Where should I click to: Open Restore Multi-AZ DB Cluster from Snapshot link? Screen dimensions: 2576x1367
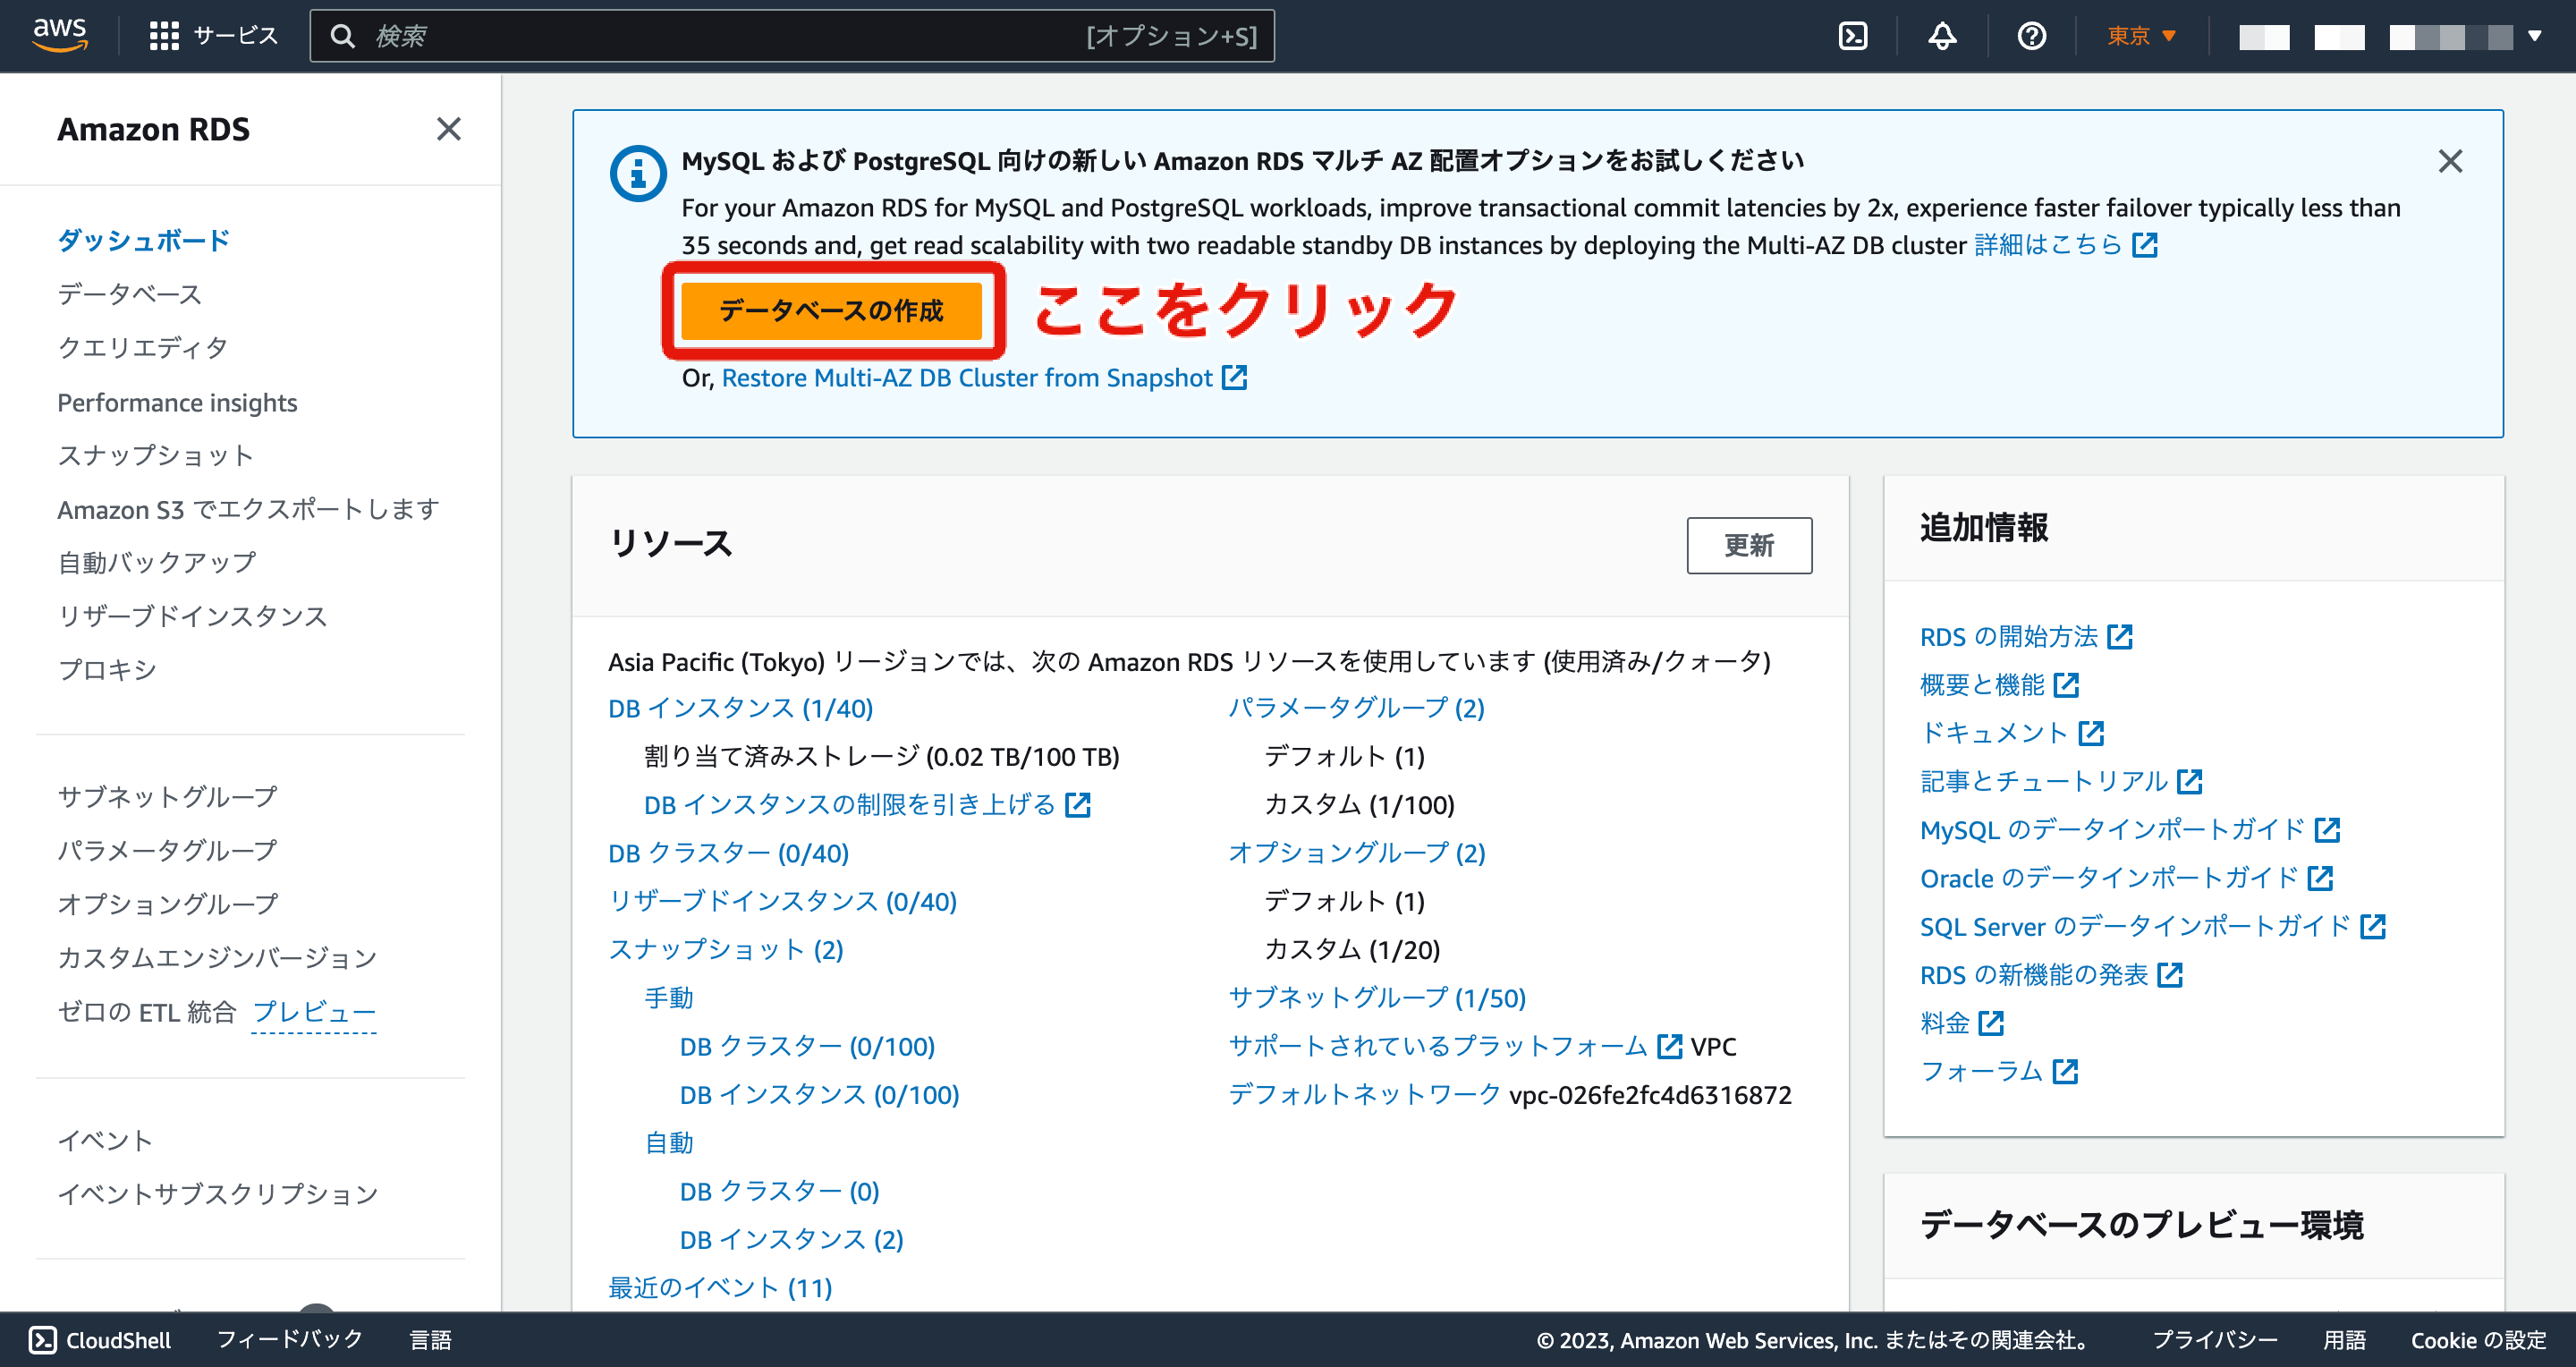point(967,378)
